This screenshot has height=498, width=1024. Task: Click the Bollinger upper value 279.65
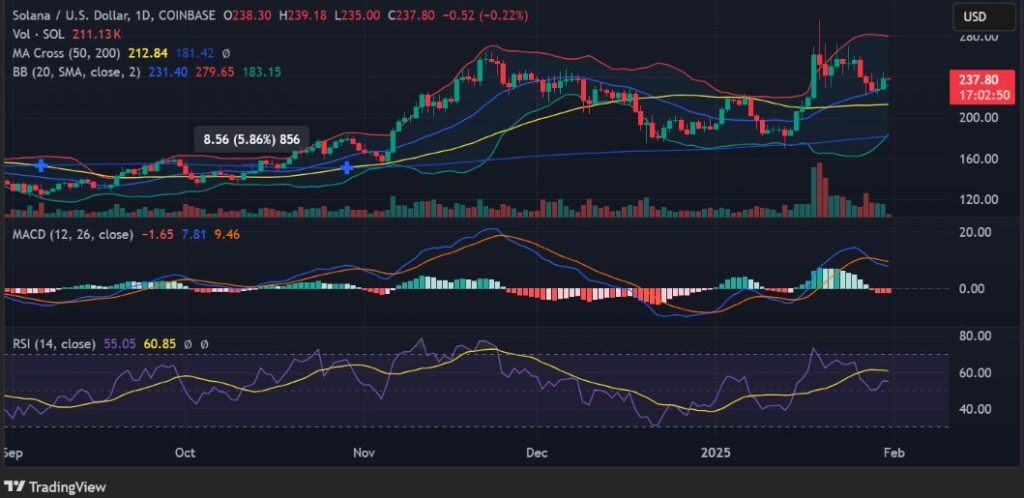tap(214, 72)
